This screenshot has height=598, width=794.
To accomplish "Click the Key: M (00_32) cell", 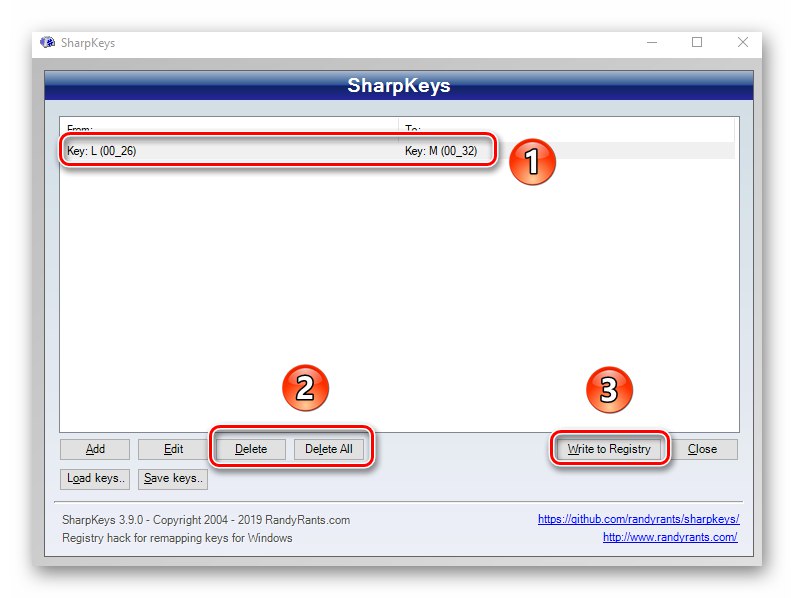I will pos(441,151).
